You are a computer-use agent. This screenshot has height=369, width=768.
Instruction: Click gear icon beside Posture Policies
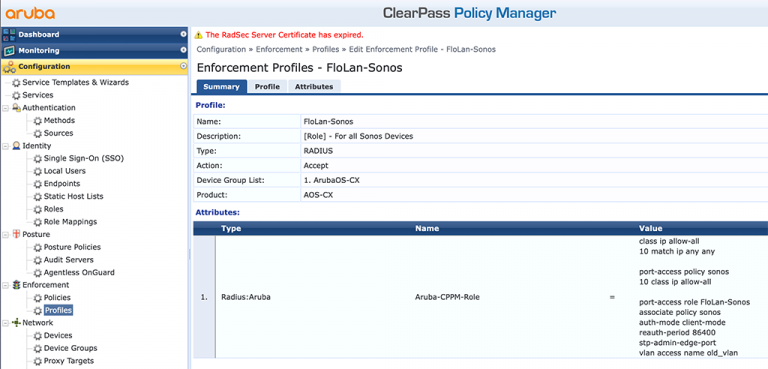[x=38, y=247]
